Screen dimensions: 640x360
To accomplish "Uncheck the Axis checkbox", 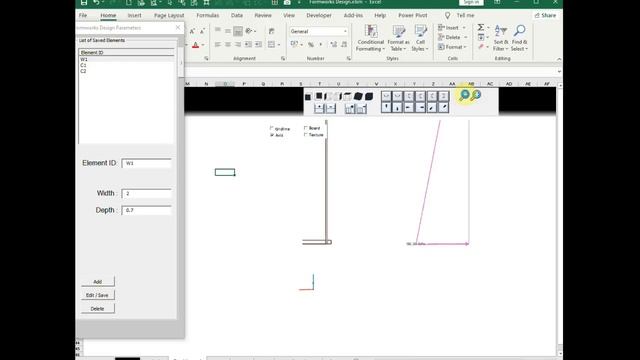I will 272,135.
